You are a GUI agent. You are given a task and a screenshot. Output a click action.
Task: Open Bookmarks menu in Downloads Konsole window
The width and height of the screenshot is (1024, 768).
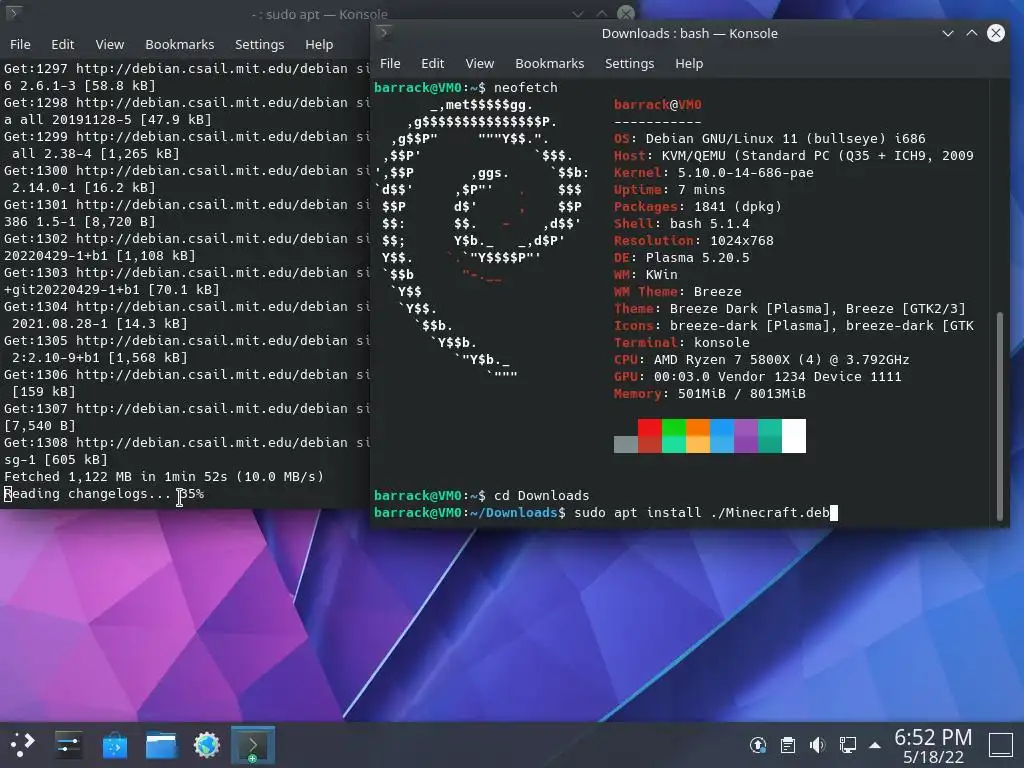[549, 63]
